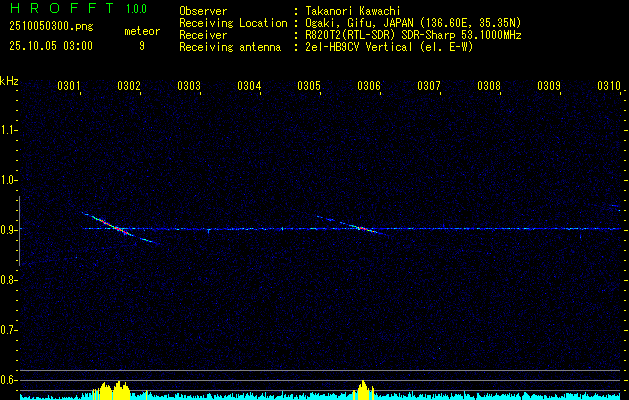Viewport: 629px width, 400px height.
Task: Click the Receiving antenna field label
Action: point(230,47)
